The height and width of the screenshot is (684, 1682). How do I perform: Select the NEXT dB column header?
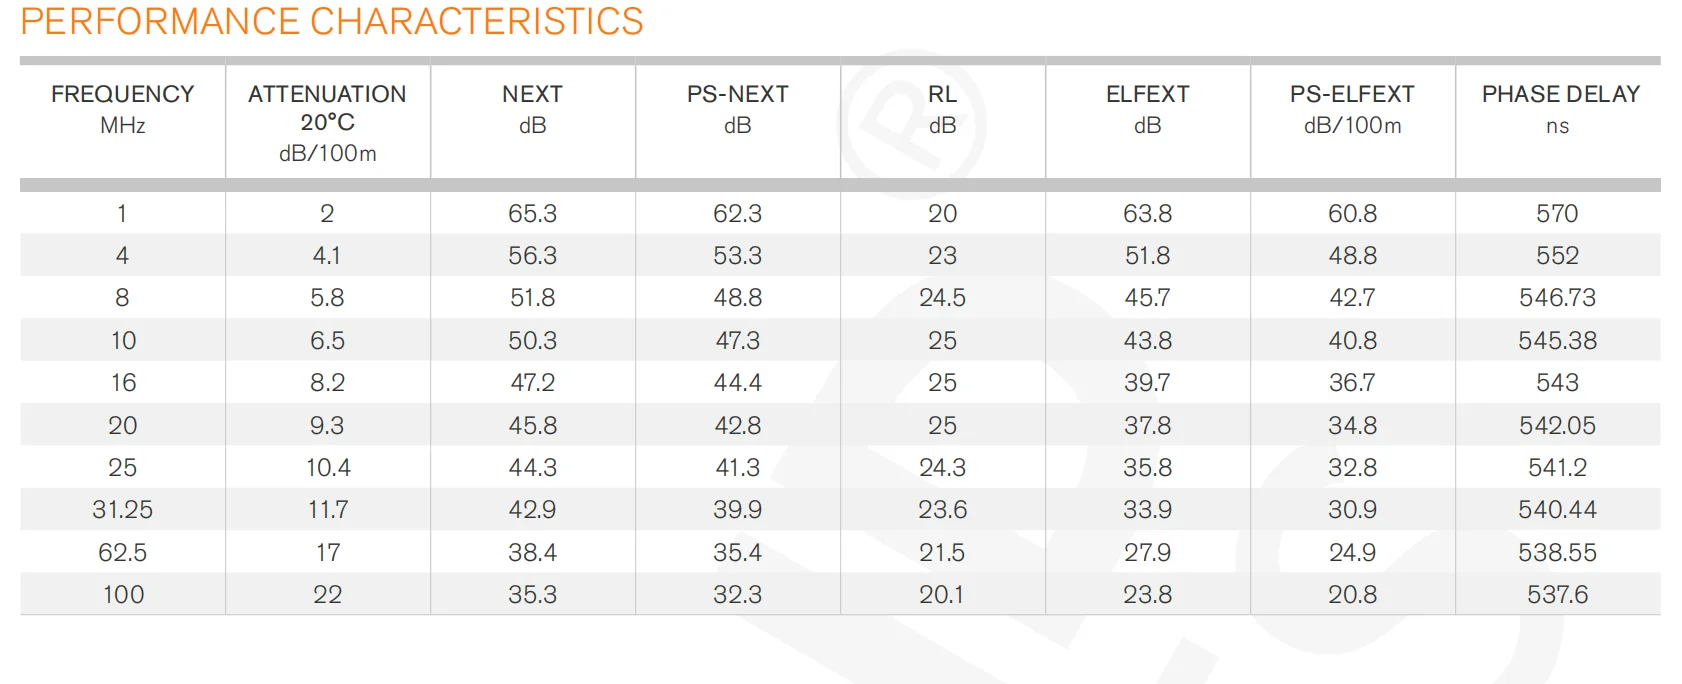532,109
